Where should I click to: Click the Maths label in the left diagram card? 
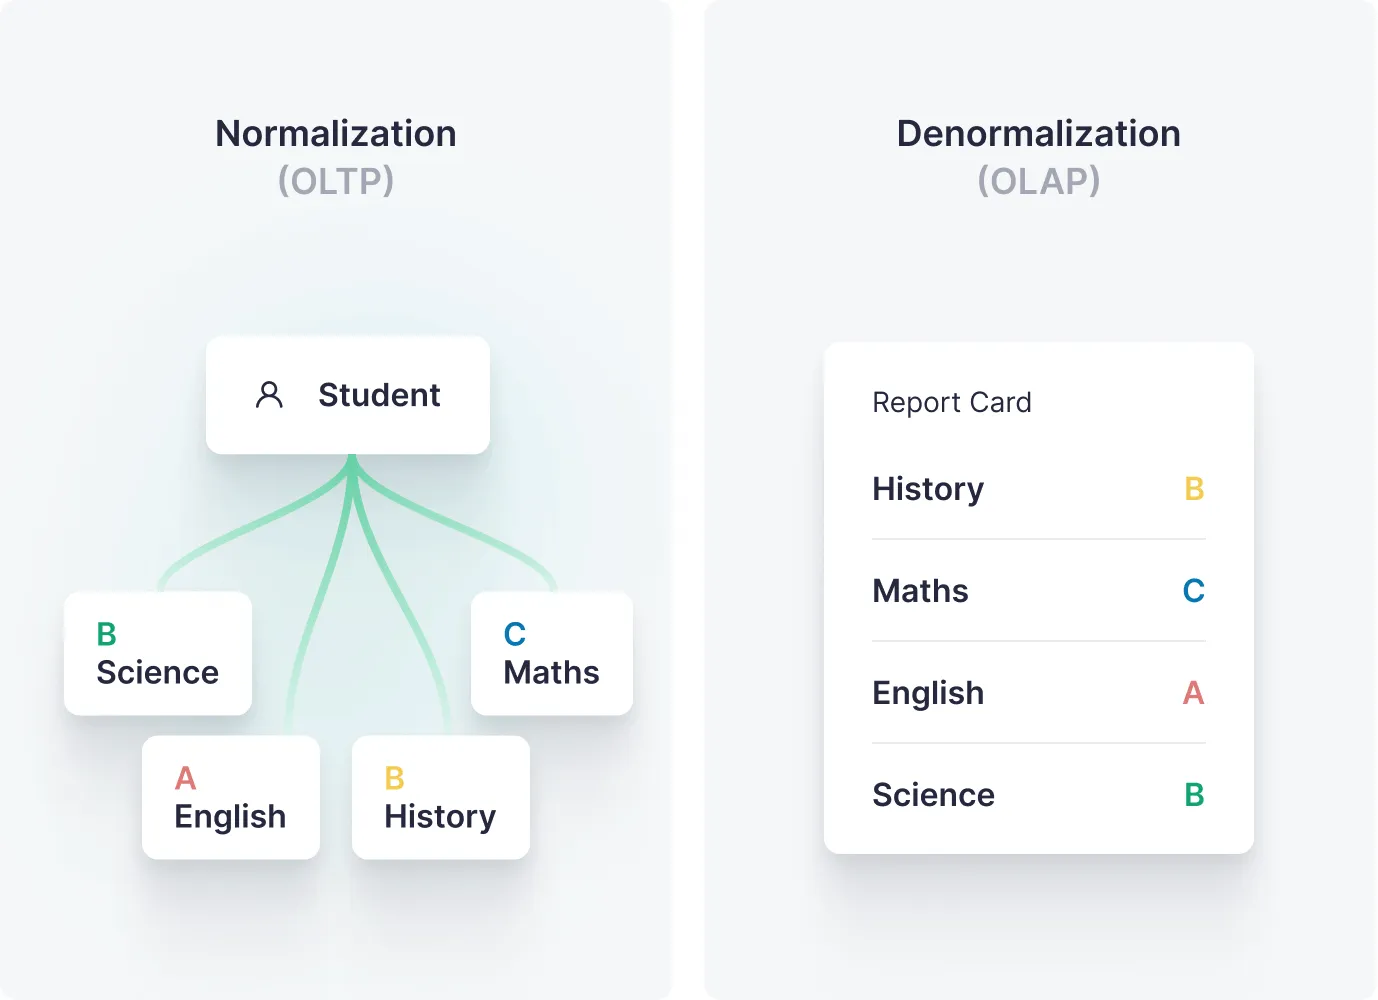pyautogui.click(x=551, y=672)
